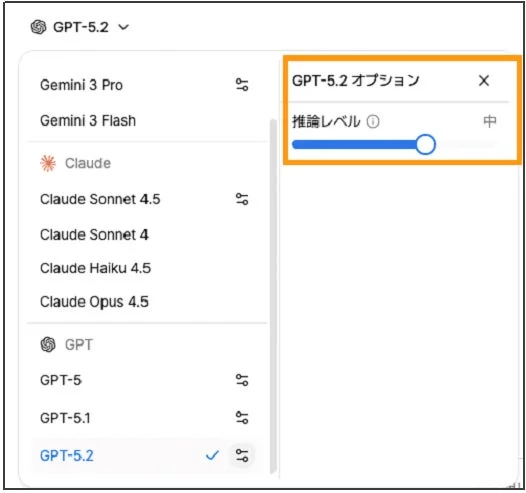Viewport: 526px width, 493px height.
Task: Select Gemini 3 Flash model
Action: (88, 121)
